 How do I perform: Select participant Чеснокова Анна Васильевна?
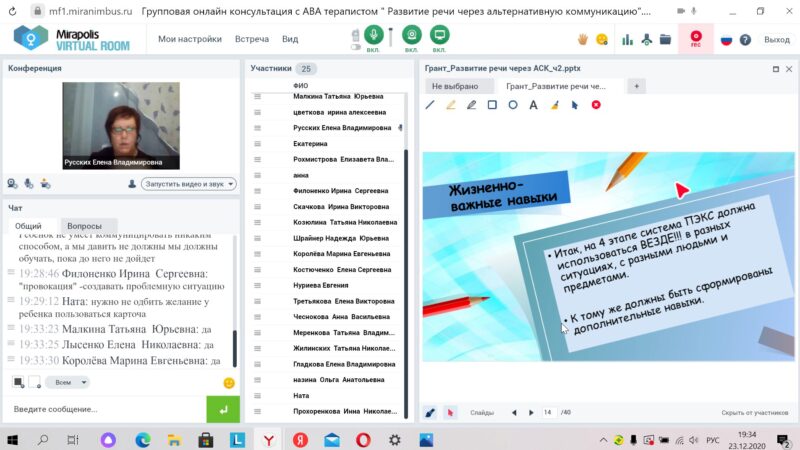(x=341, y=317)
